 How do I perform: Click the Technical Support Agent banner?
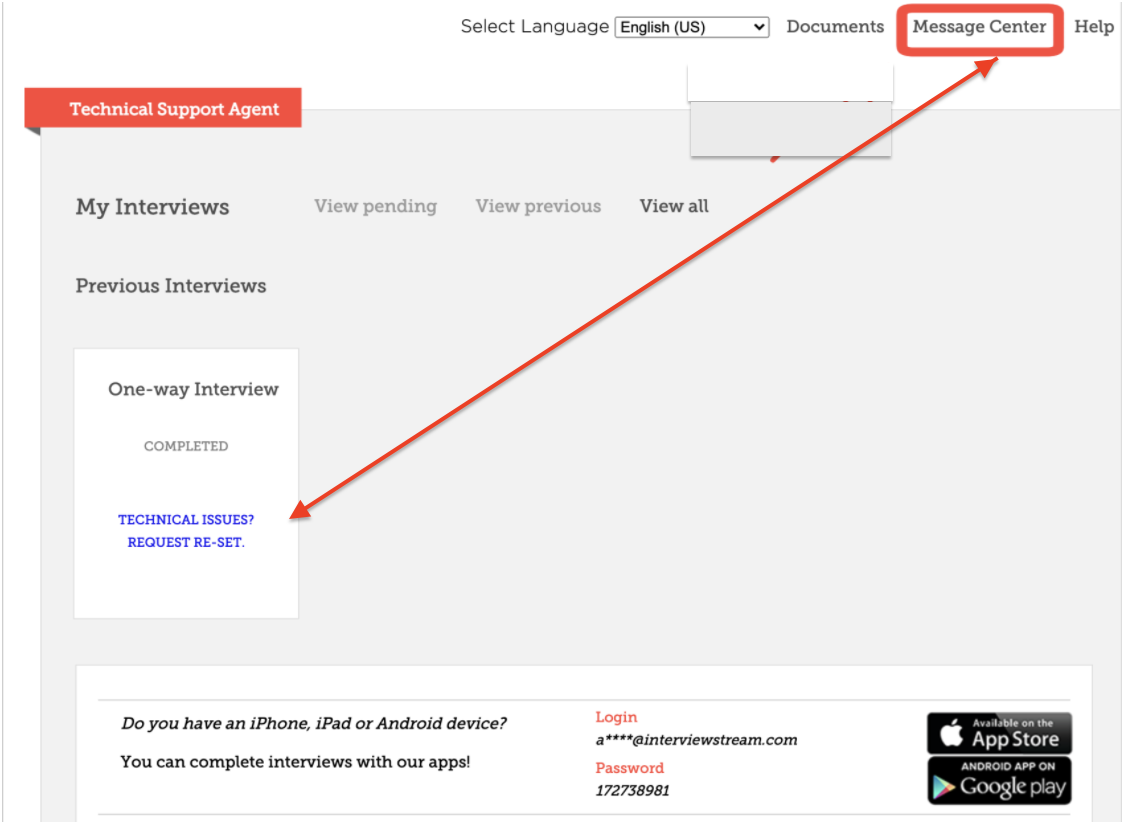coord(163,108)
